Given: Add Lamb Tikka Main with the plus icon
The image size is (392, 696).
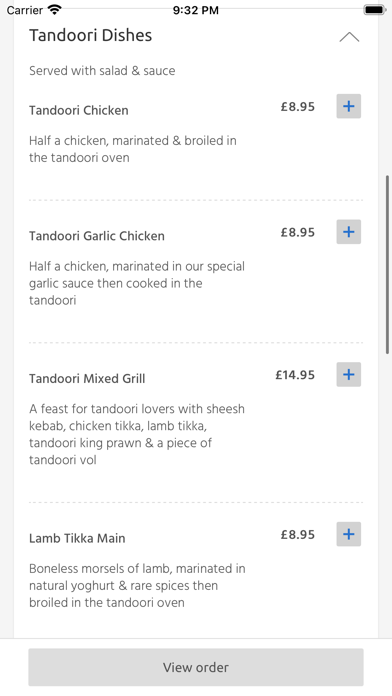Looking at the screenshot, I should [348, 534].
